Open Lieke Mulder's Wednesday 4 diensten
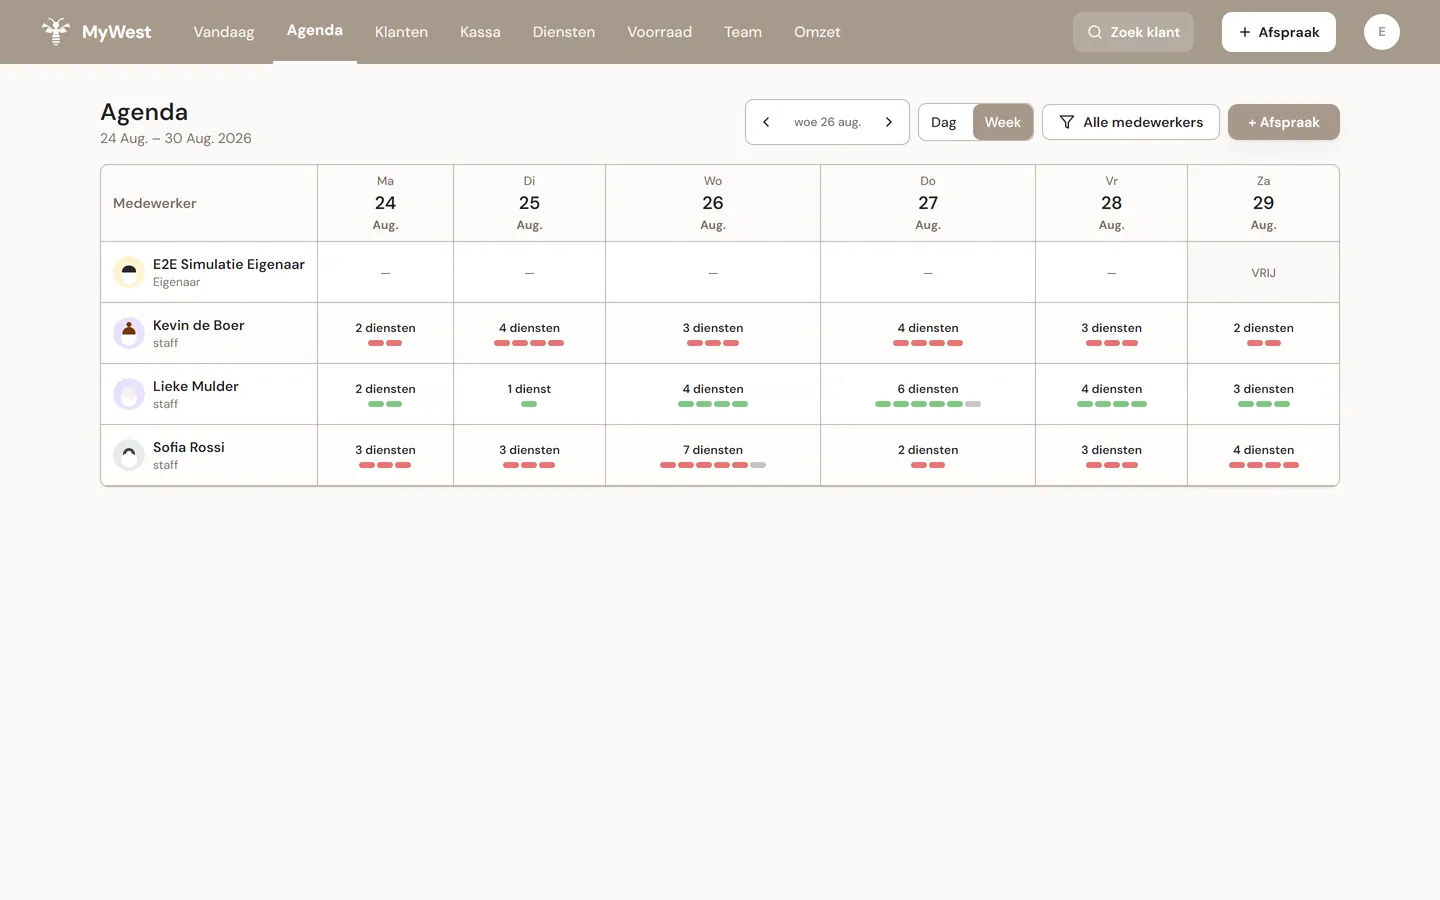 pyautogui.click(x=713, y=394)
